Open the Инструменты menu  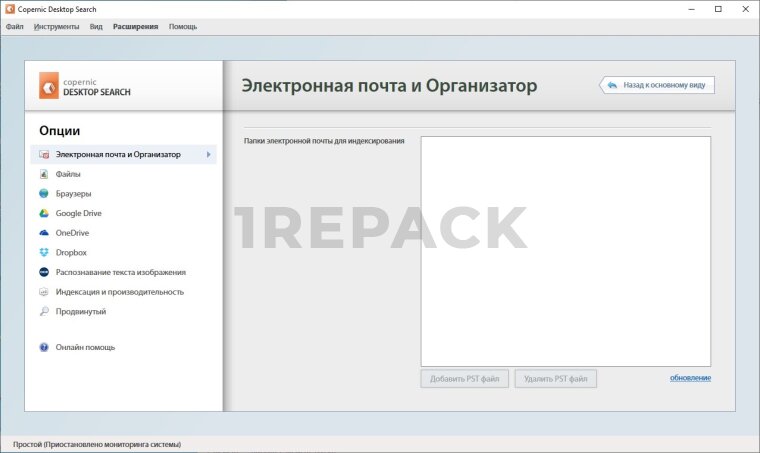pyautogui.click(x=56, y=27)
